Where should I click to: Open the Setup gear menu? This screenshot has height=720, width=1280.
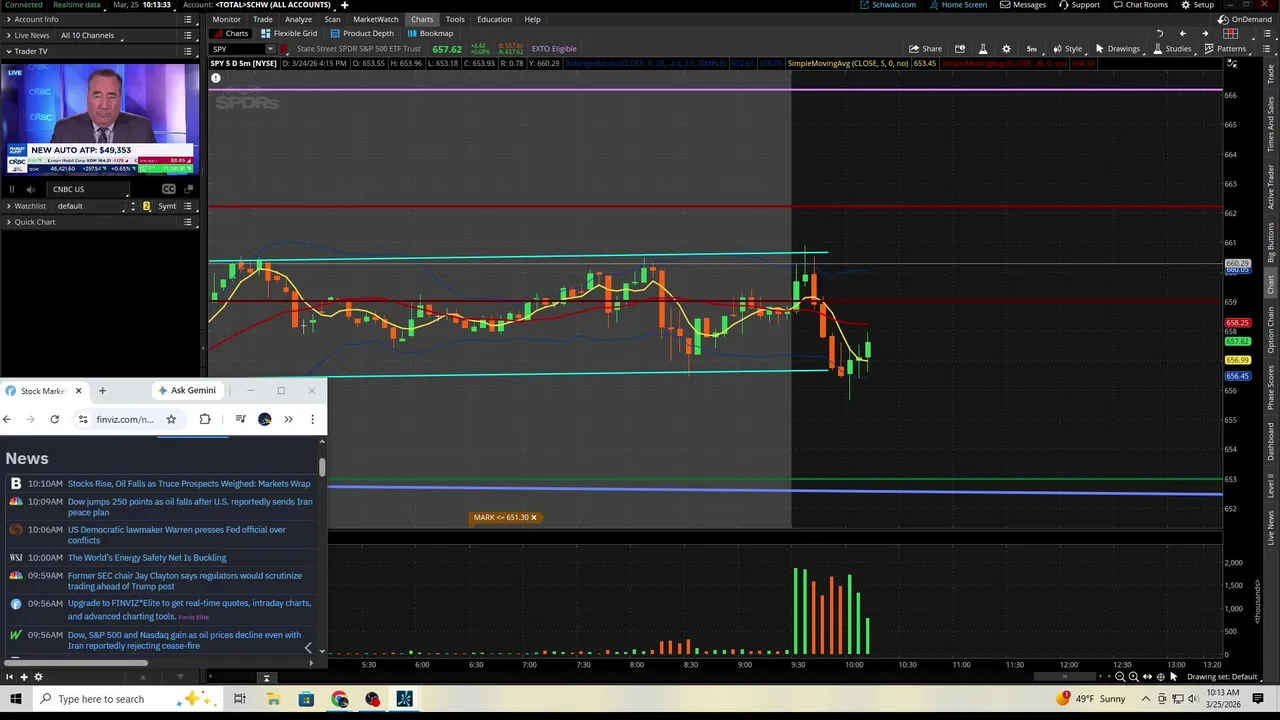(1198, 5)
